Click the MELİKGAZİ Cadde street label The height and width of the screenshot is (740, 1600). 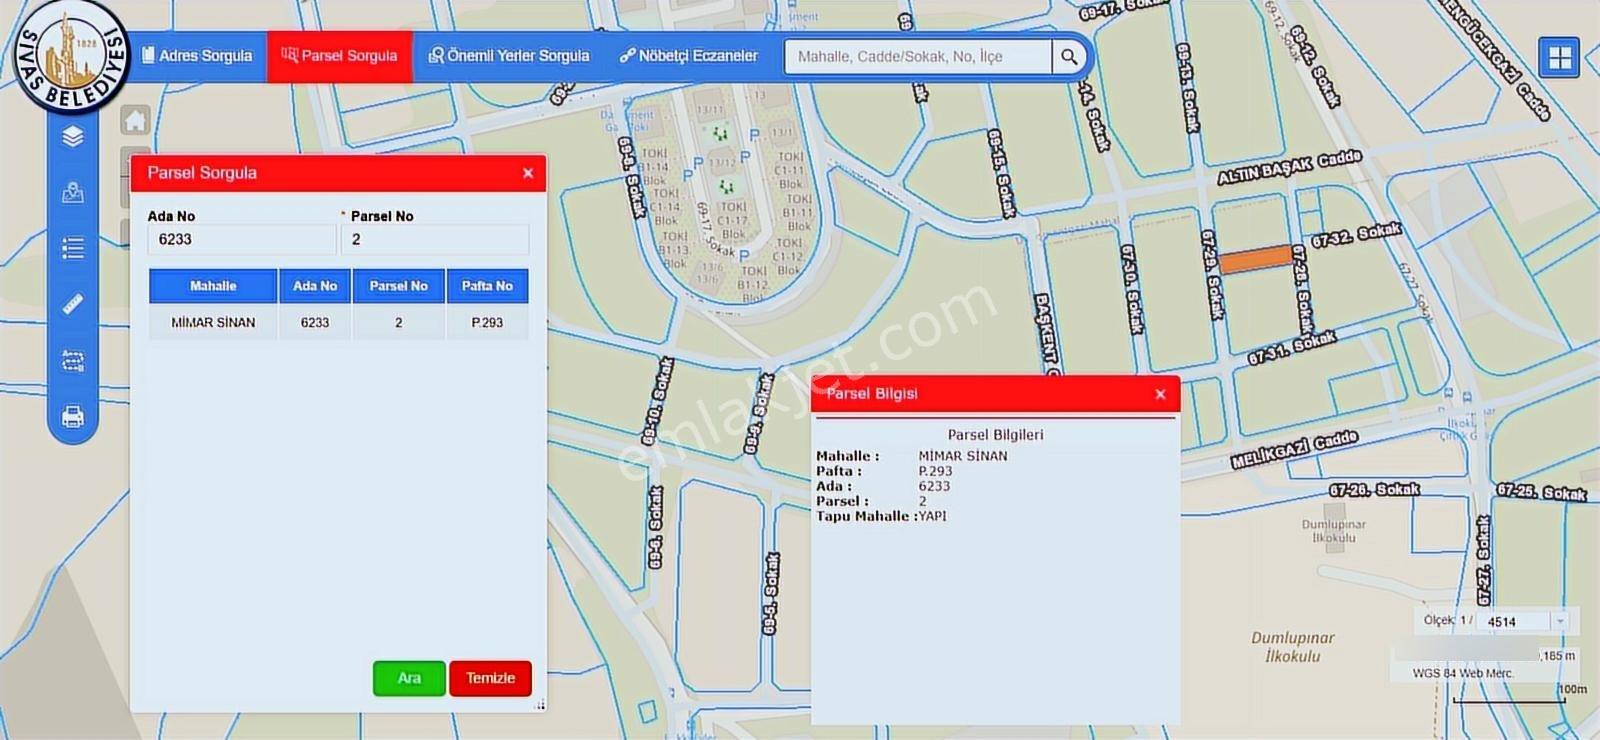click(x=1294, y=449)
